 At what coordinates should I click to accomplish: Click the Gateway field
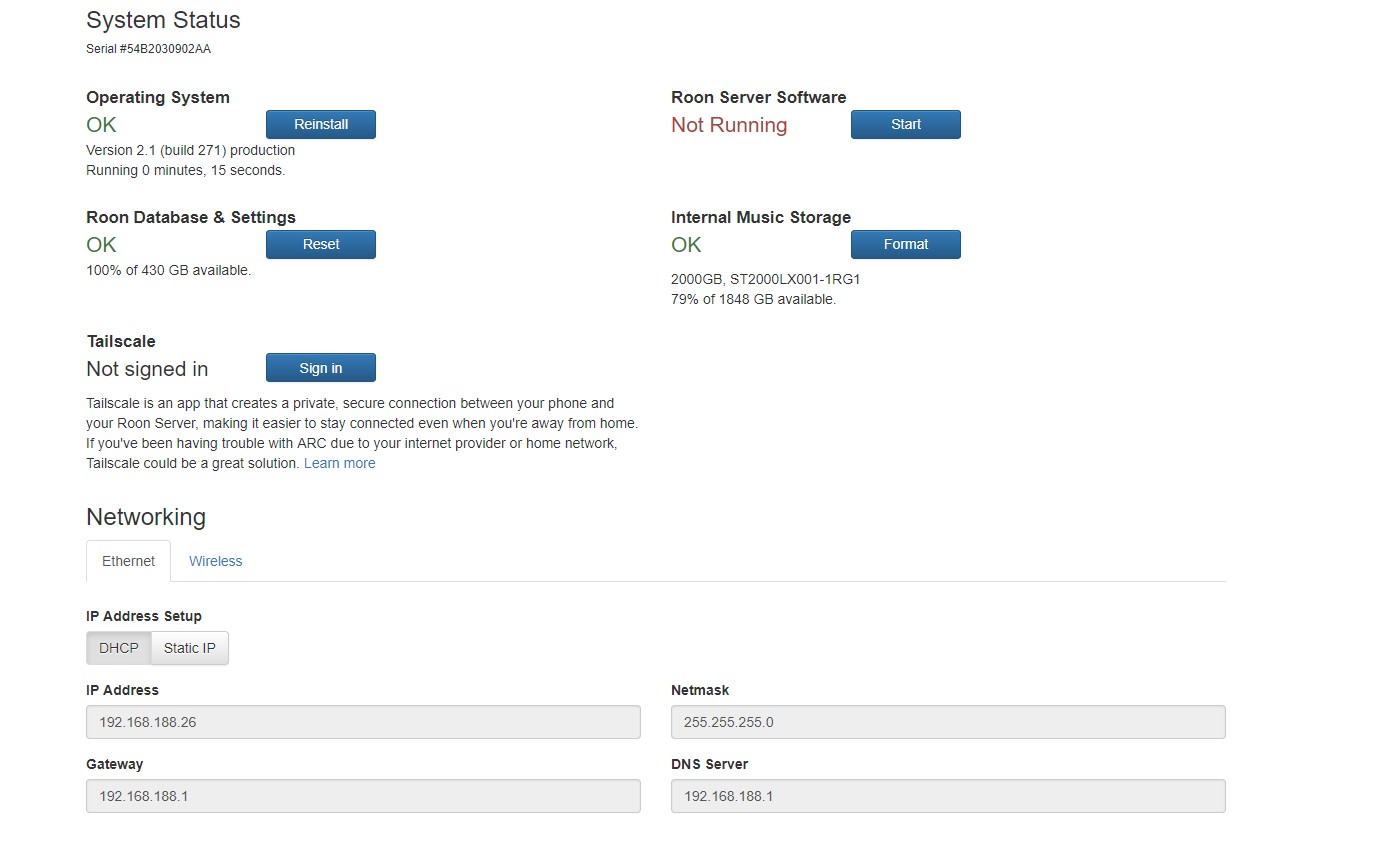(x=363, y=796)
